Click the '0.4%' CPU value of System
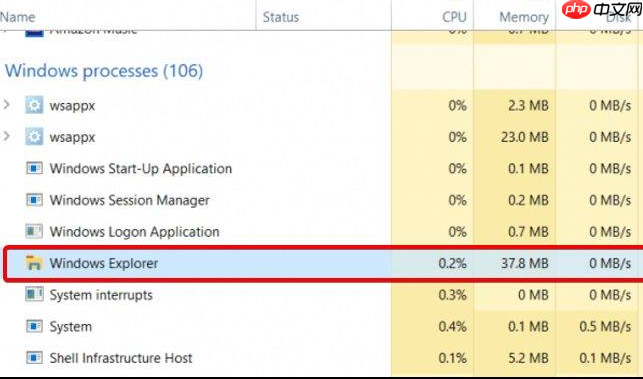Screen dimensions: 643x379 452,326
